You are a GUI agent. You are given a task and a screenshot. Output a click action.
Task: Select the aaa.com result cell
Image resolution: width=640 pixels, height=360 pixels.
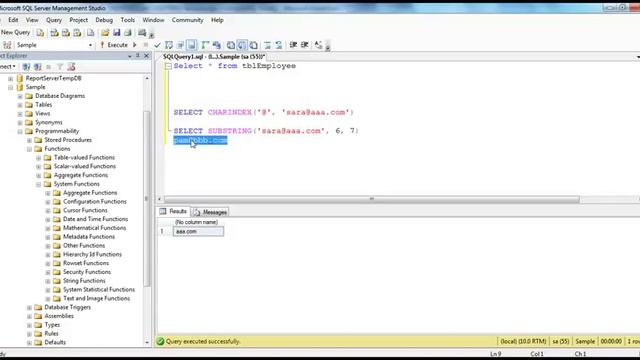point(198,231)
